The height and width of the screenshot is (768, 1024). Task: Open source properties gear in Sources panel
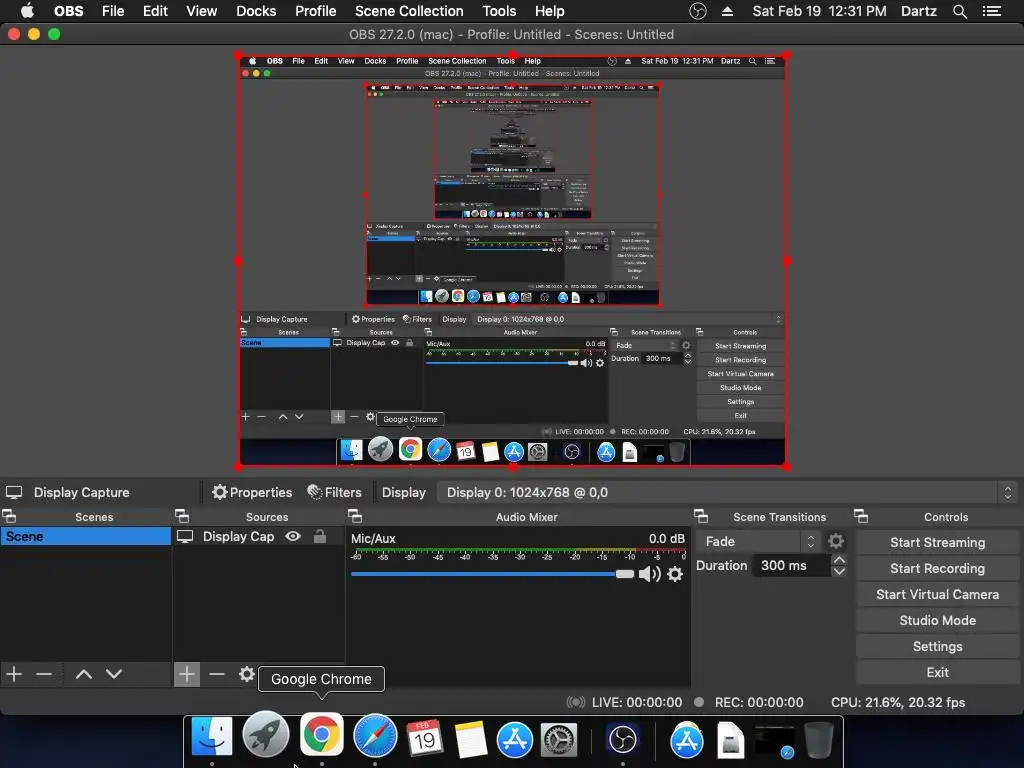click(x=247, y=674)
